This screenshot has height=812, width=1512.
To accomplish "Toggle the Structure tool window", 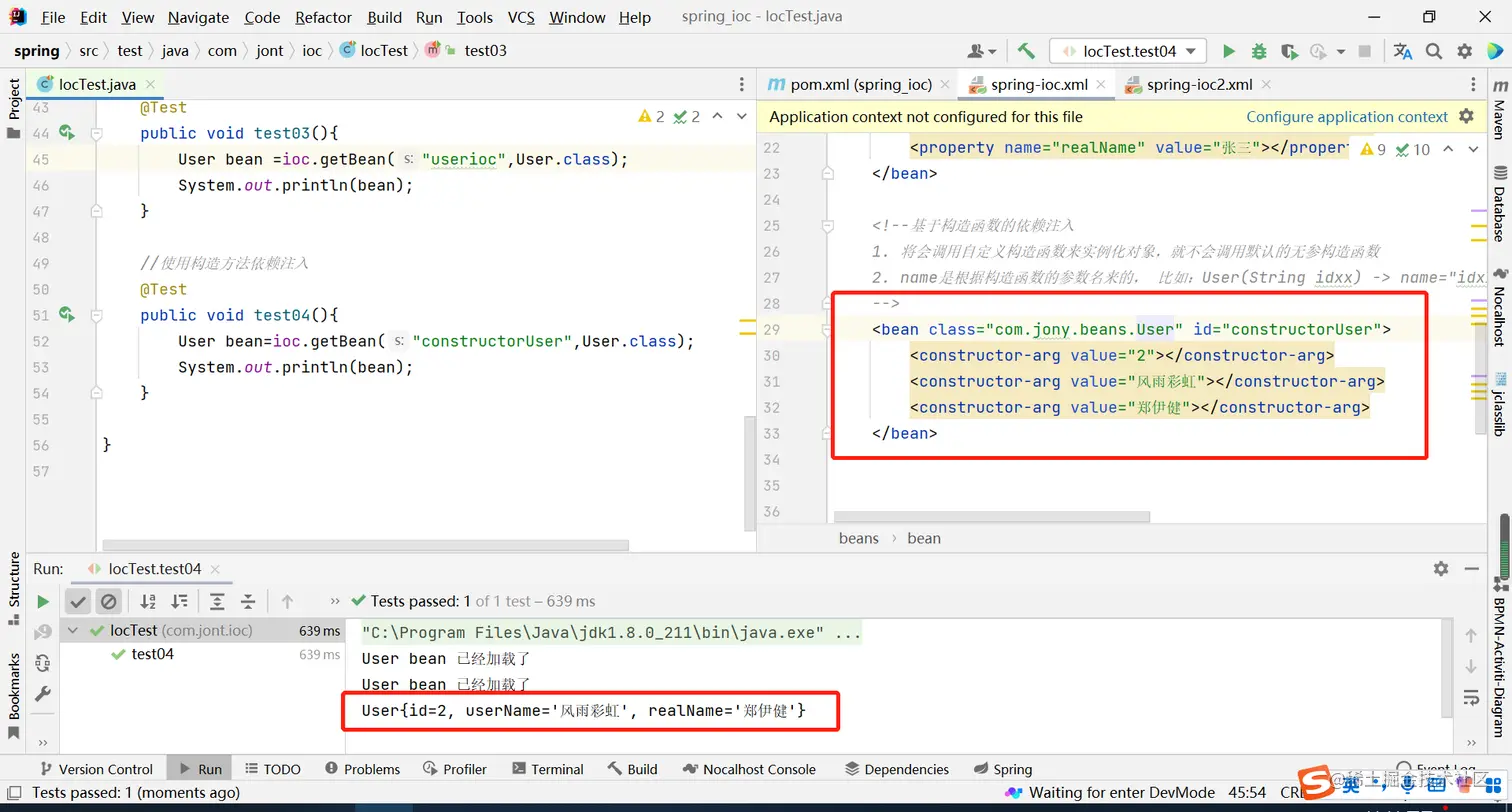I will (14, 588).
